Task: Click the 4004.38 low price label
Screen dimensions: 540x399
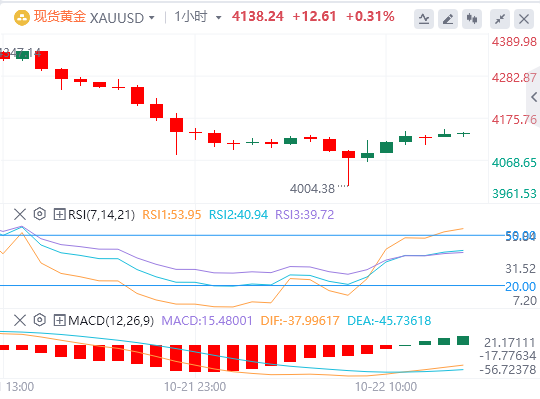Action: pyautogui.click(x=312, y=189)
